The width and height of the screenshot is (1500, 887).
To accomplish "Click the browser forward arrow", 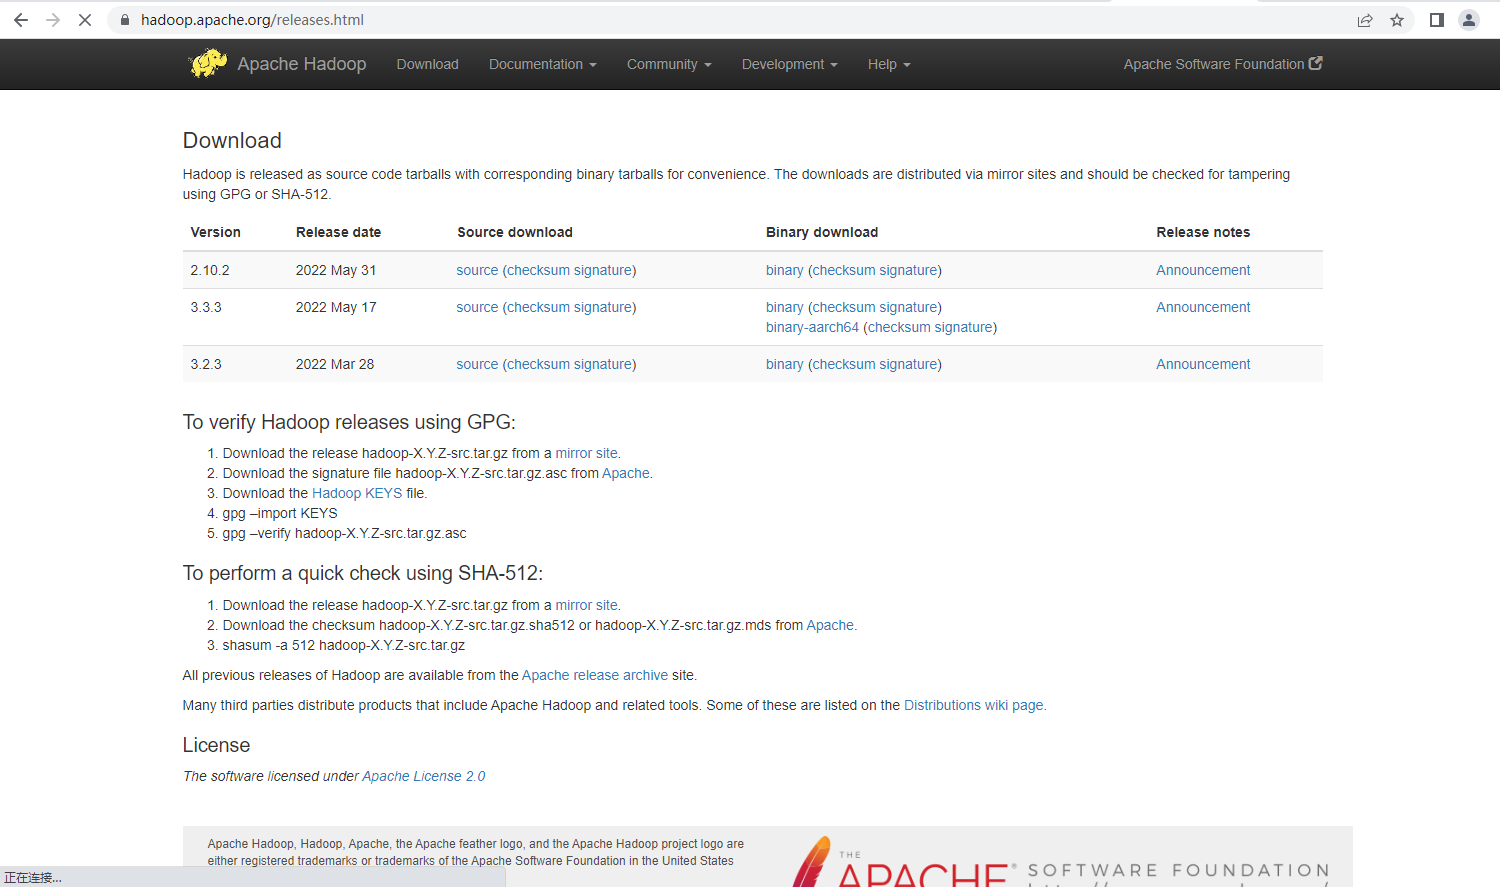I will (x=53, y=20).
